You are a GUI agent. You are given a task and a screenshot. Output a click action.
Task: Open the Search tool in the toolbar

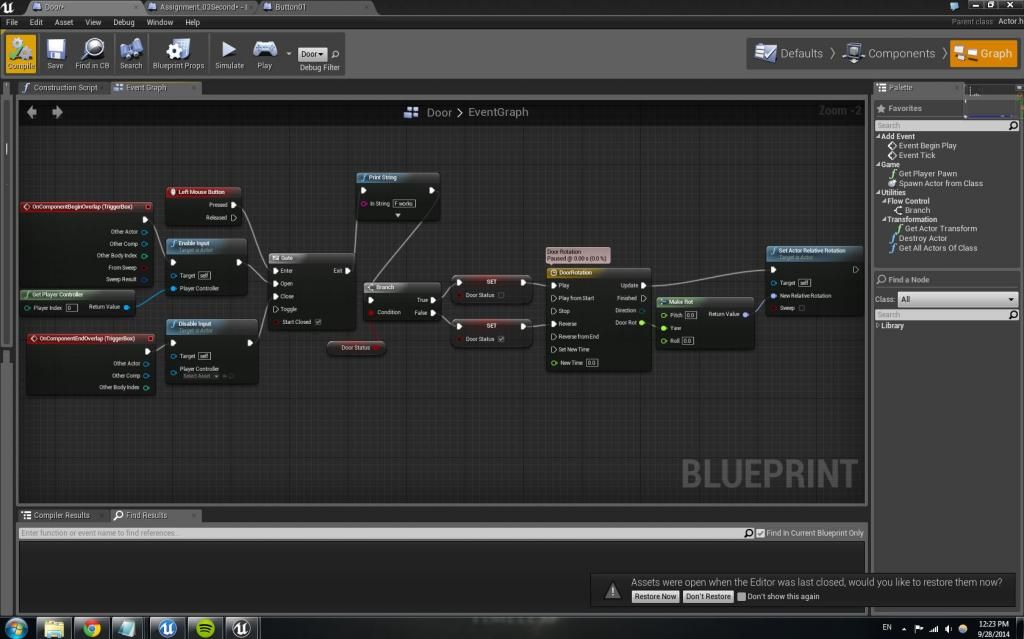131,52
